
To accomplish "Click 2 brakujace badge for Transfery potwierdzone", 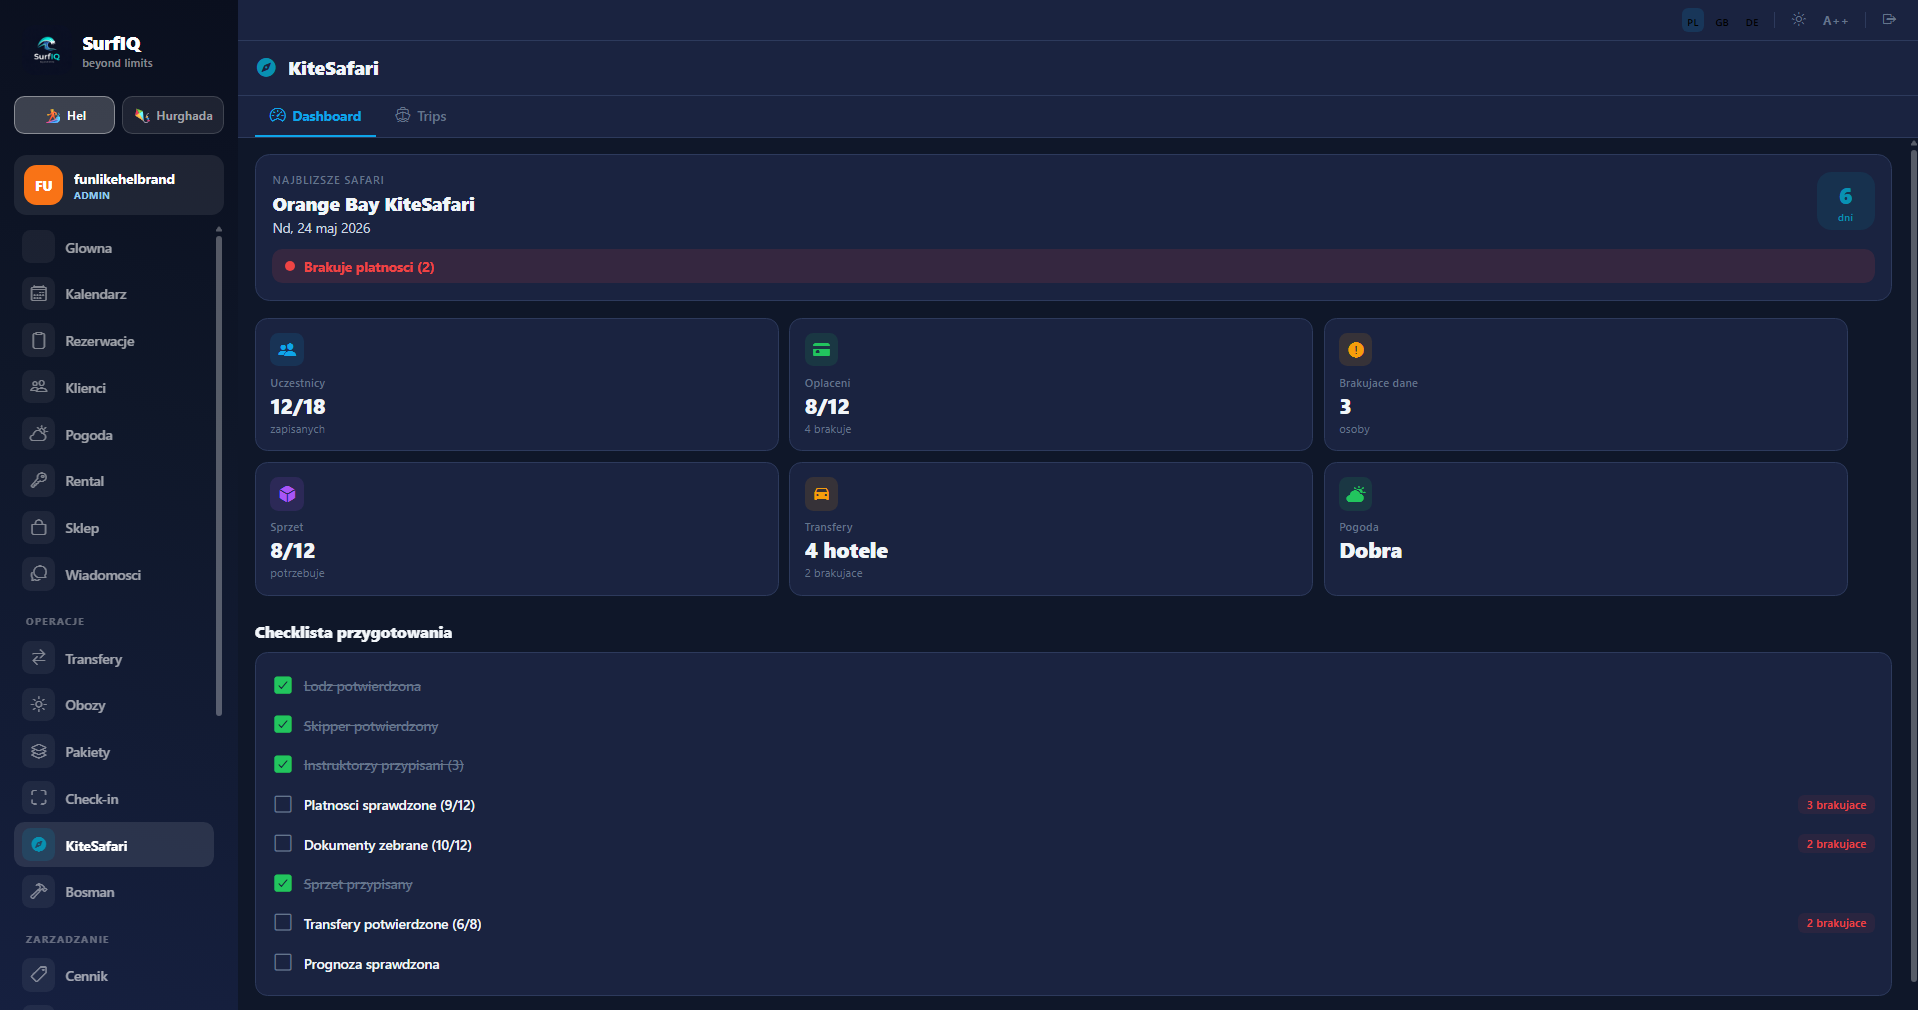I will [1836, 923].
